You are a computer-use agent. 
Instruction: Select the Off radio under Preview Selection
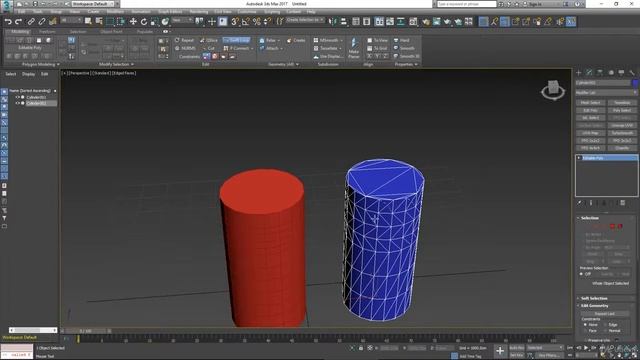tap(581, 274)
